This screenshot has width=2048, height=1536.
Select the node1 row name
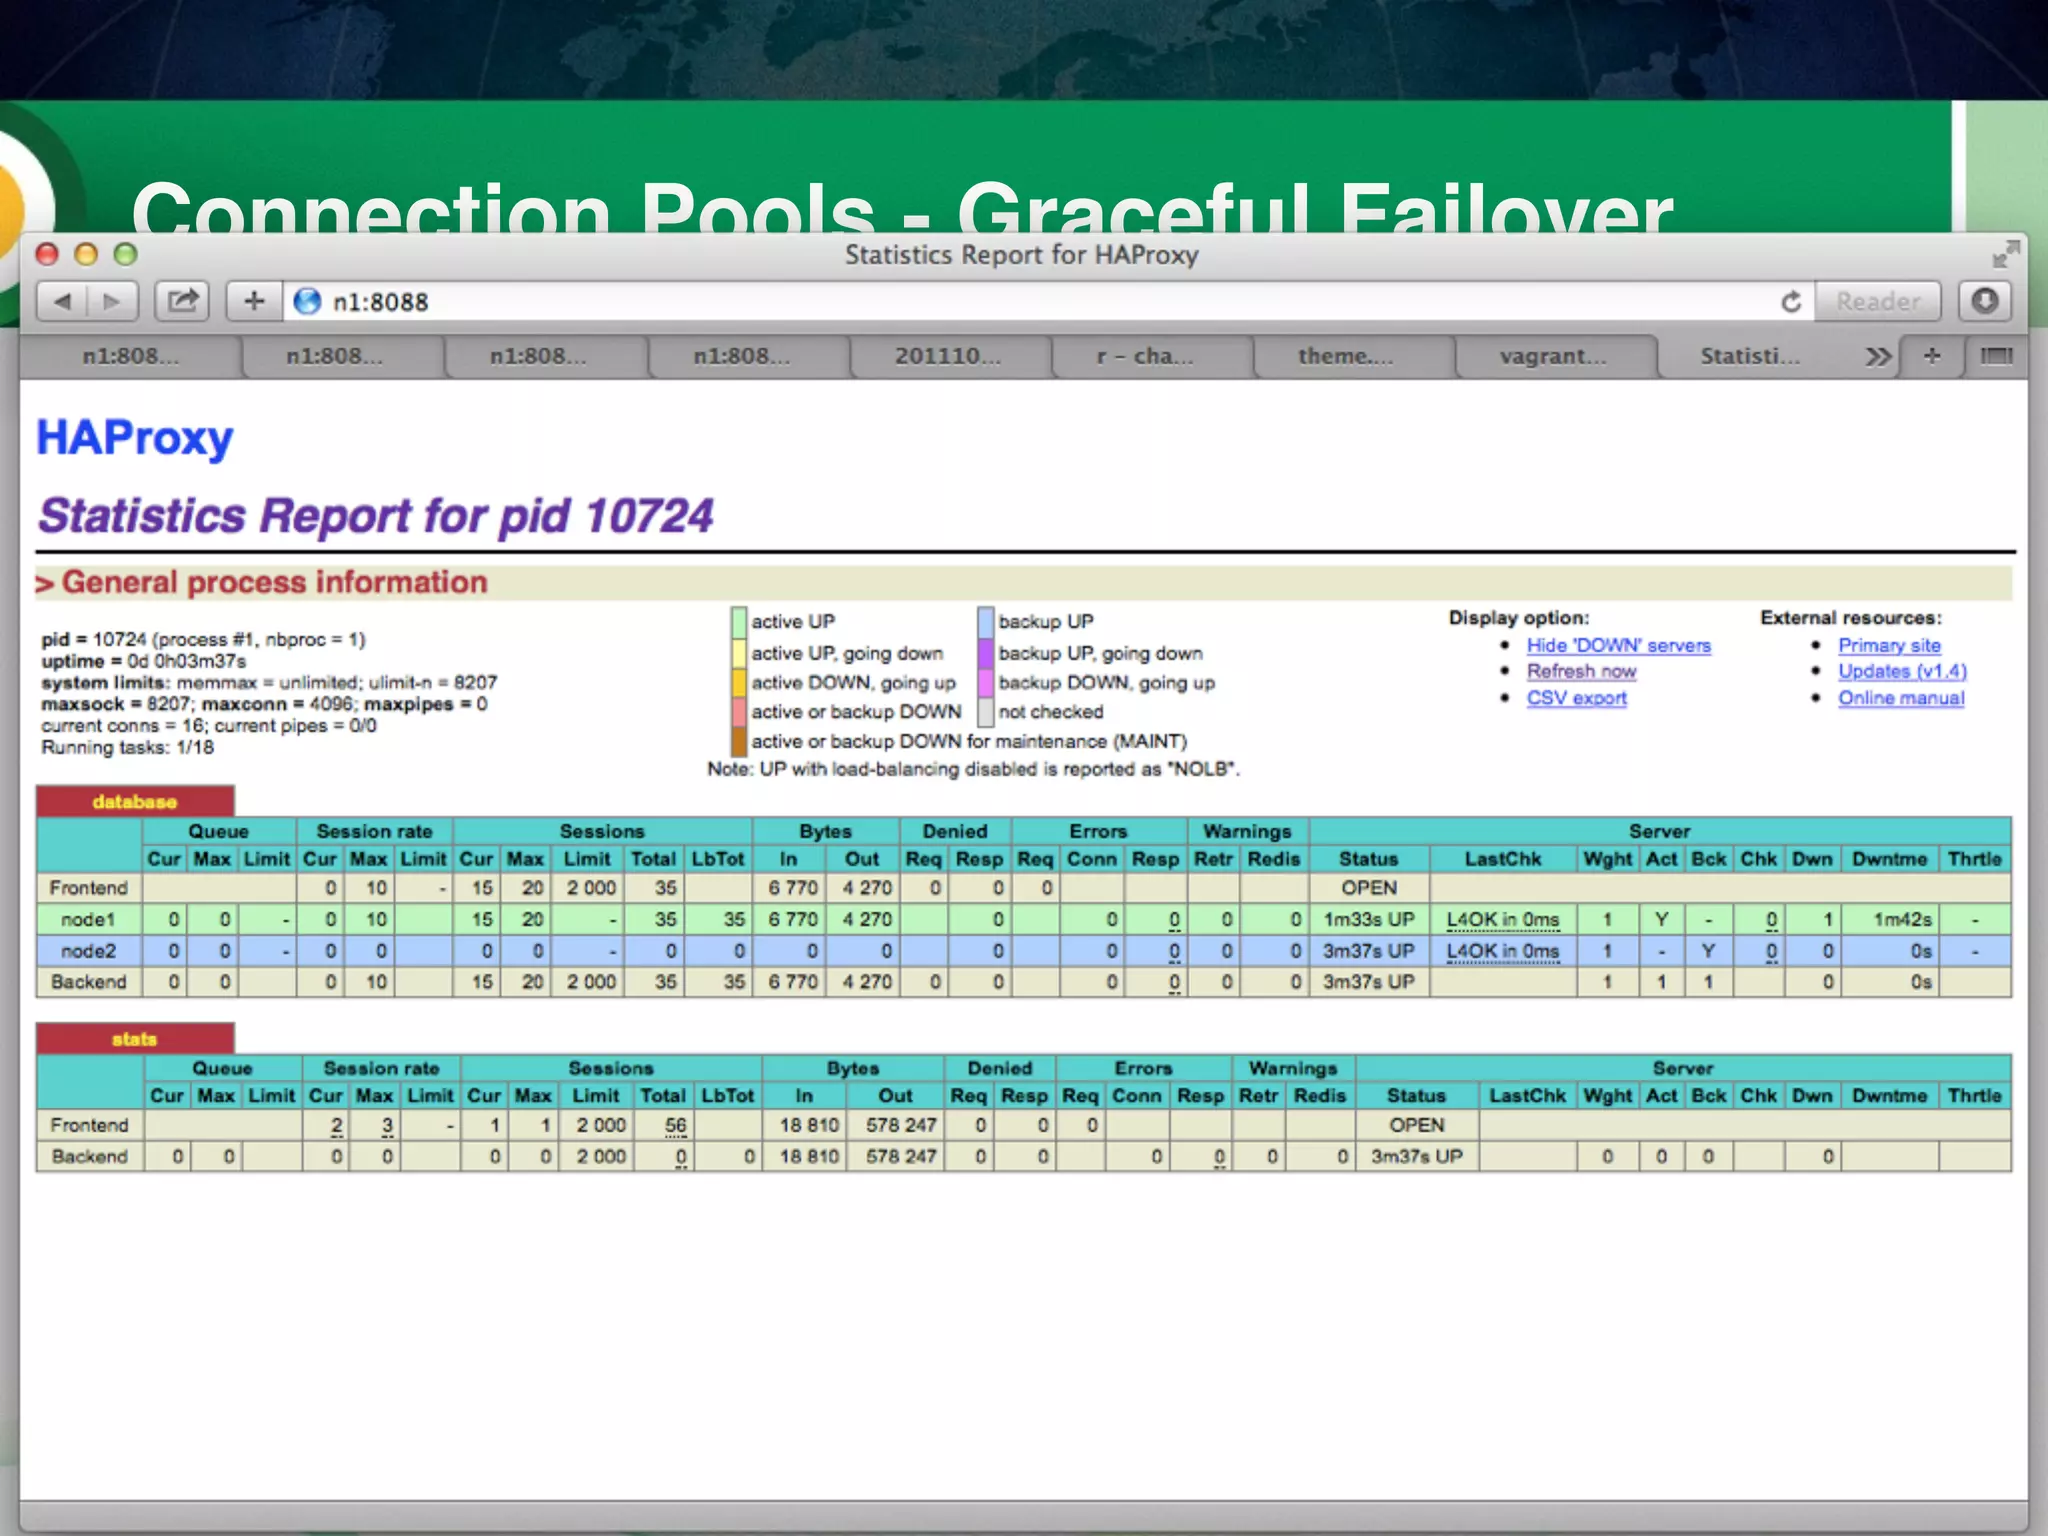(x=88, y=919)
